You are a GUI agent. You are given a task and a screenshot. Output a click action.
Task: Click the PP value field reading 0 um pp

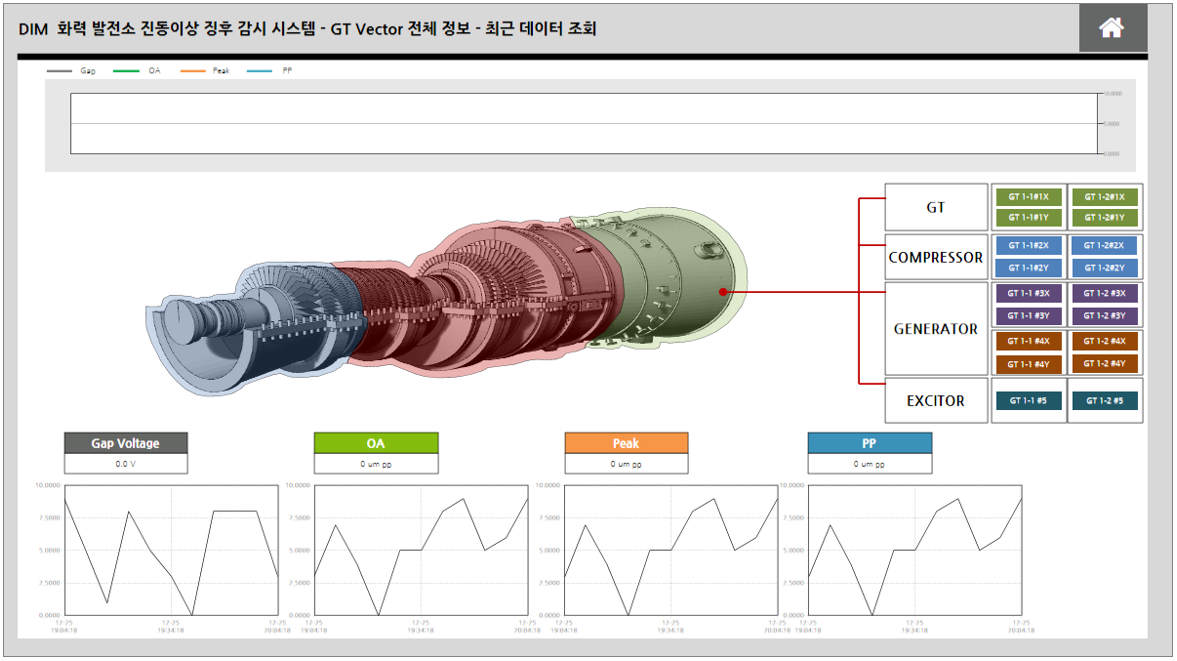click(x=869, y=464)
